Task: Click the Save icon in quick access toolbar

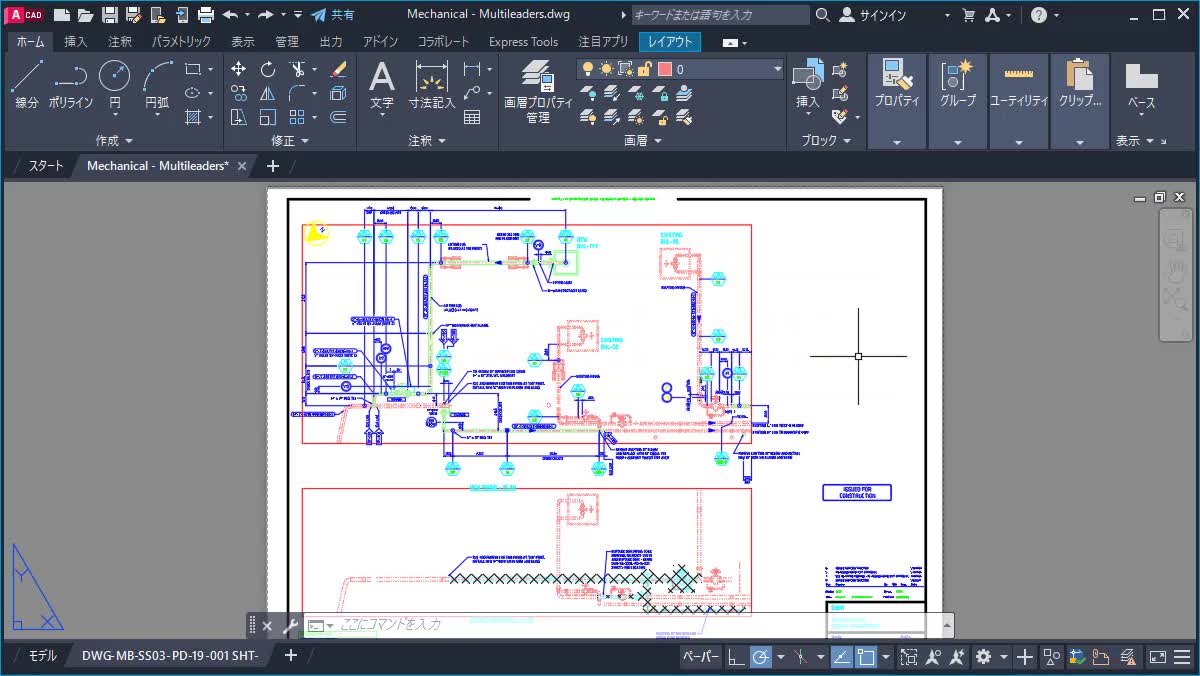Action: (110, 15)
